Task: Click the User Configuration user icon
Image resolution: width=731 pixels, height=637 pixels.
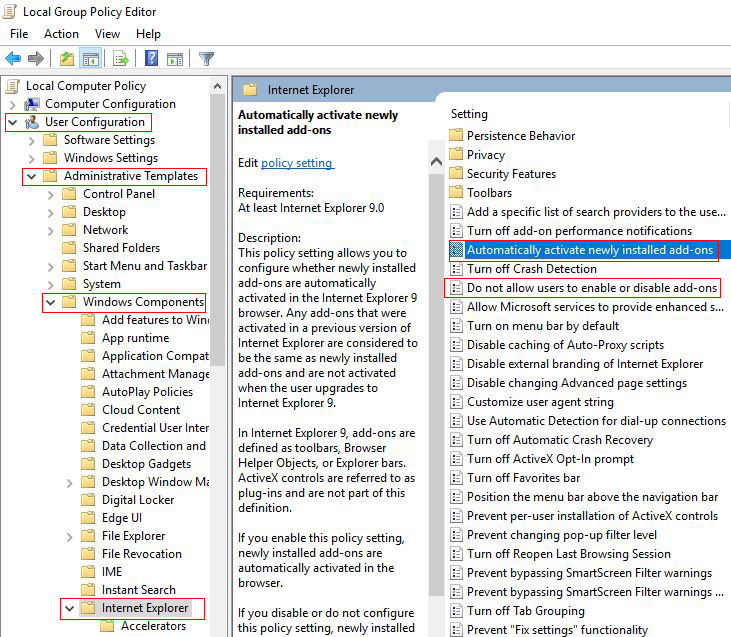Action: 32,122
